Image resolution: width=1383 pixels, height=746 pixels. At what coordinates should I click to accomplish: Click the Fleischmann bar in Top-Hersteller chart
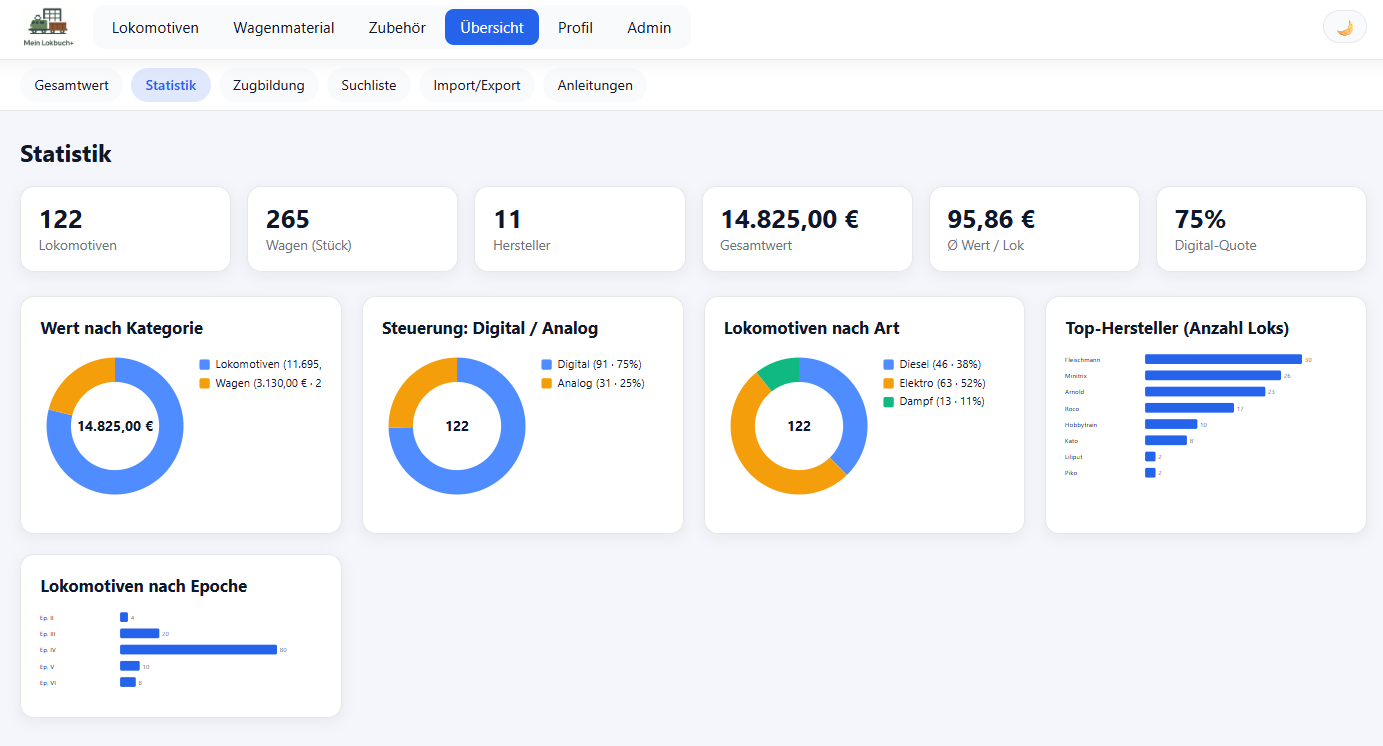[1223, 359]
